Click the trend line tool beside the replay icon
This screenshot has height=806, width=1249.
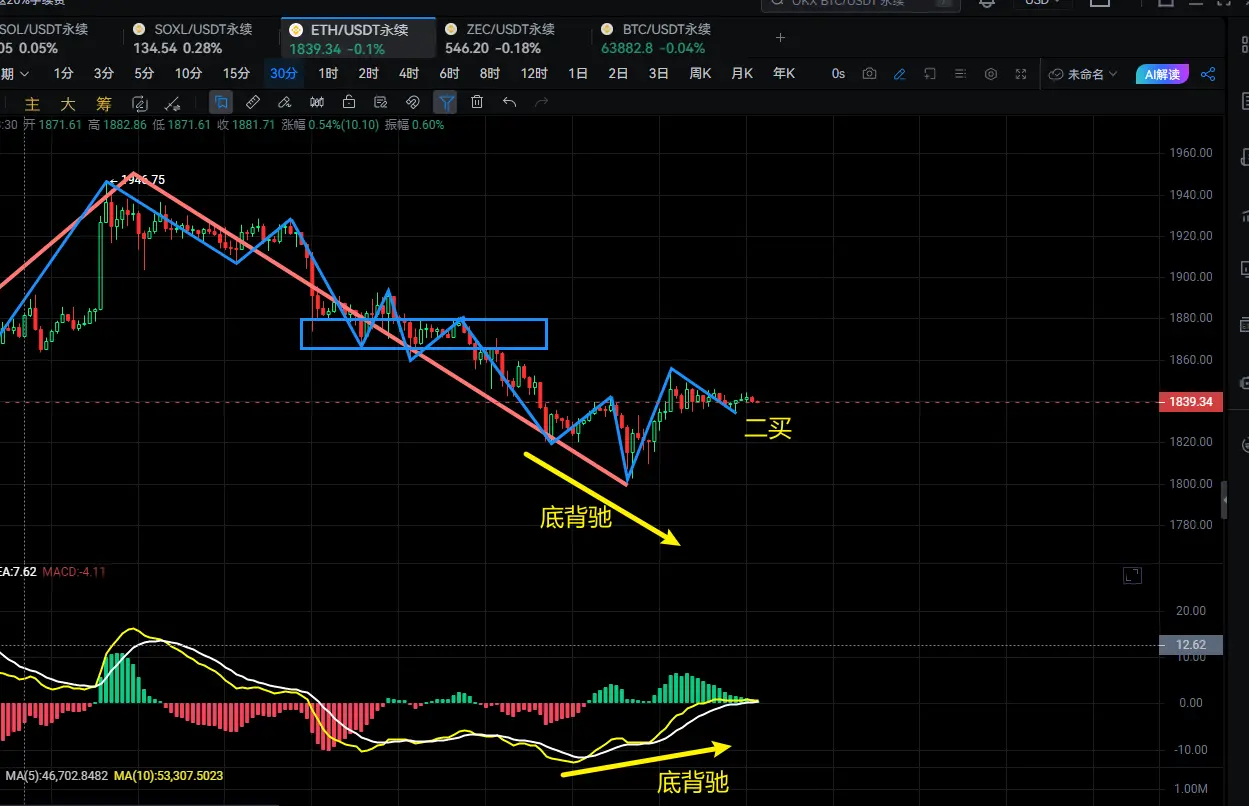click(172, 103)
